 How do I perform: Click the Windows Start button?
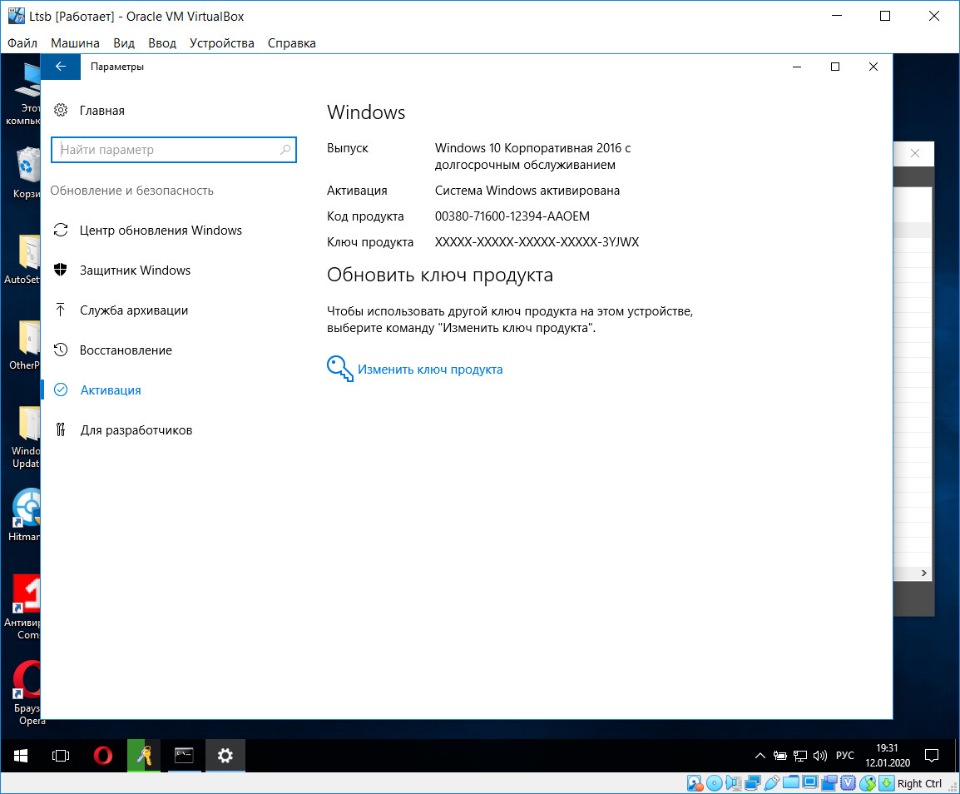coord(20,755)
